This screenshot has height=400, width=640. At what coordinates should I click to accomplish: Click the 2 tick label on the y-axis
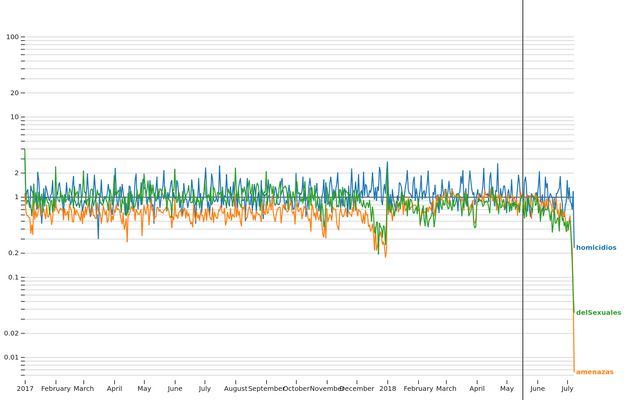17,173
